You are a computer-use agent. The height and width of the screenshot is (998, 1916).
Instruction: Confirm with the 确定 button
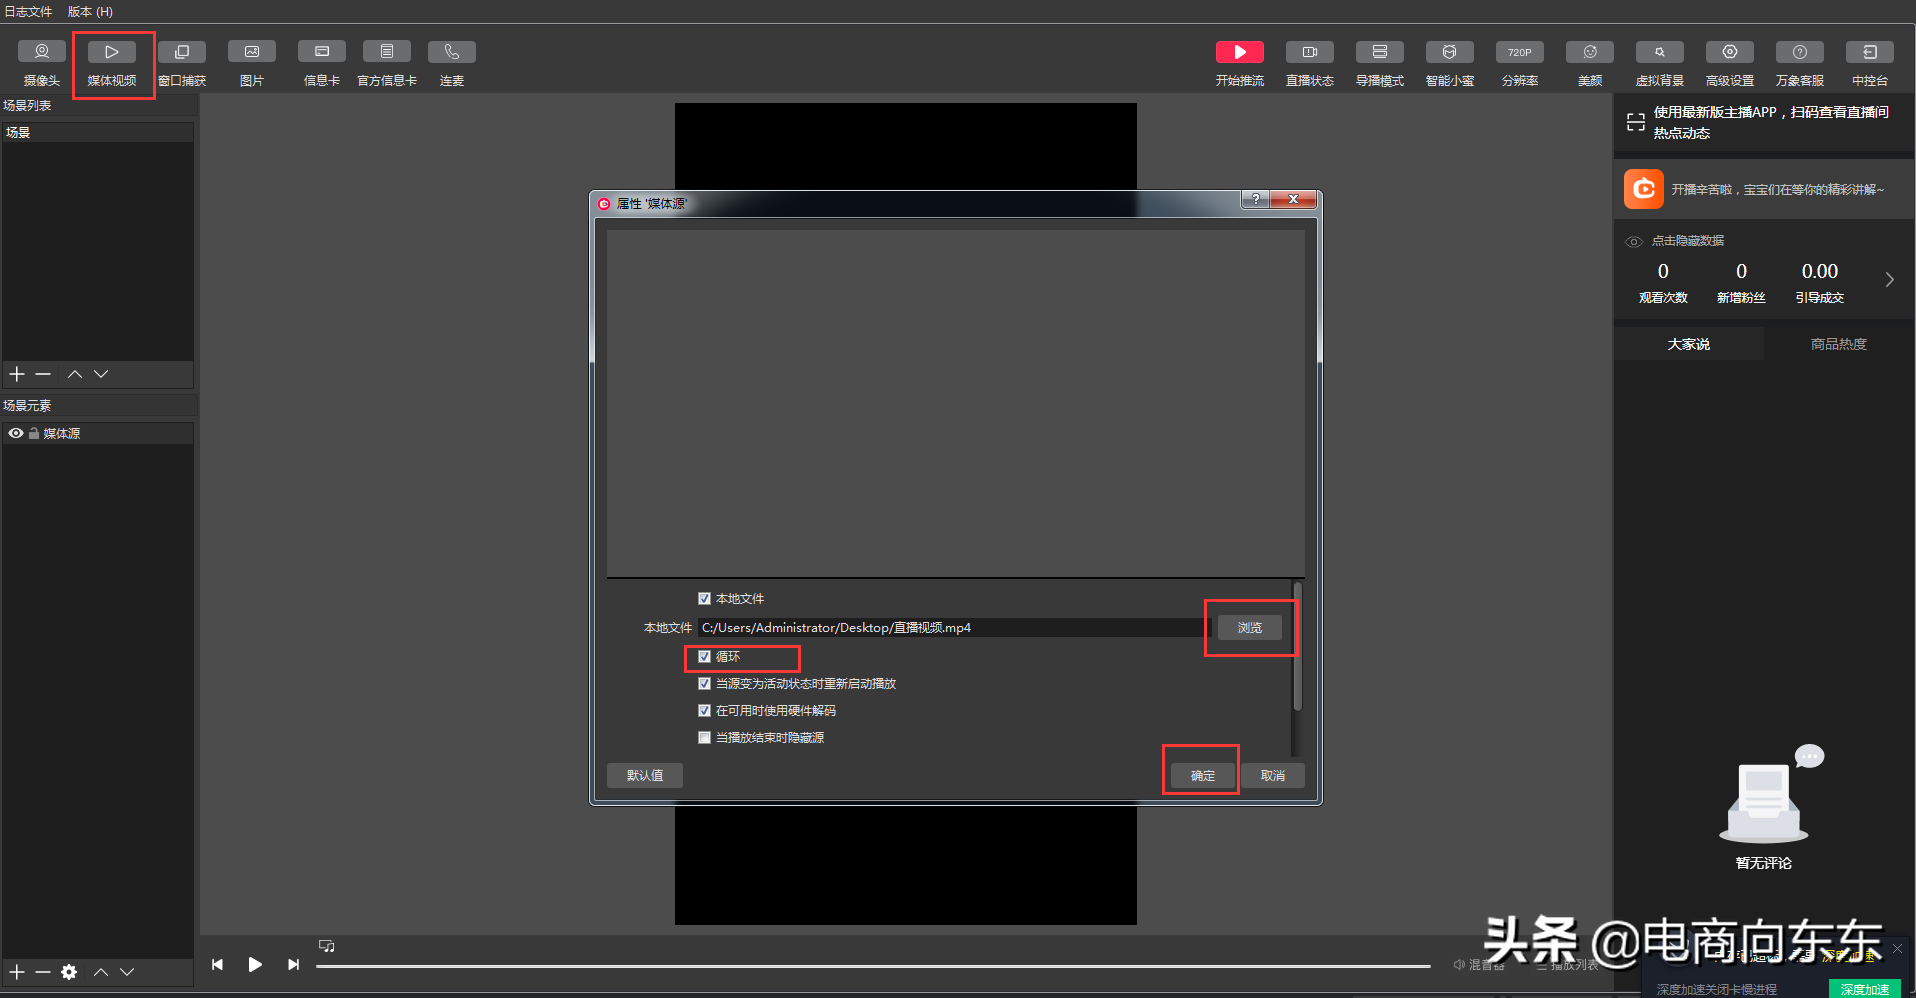[1203, 775]
